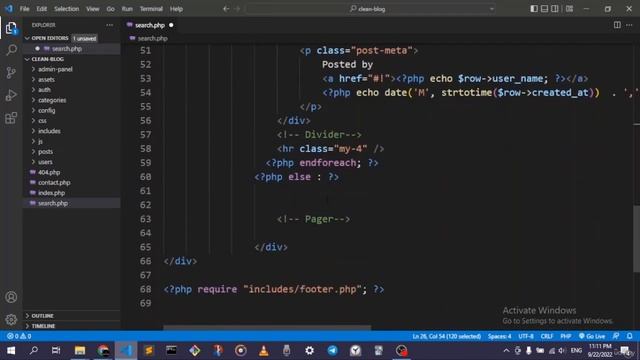The height and width of the screenshot is (360, 640).
Task: Click the clean-blog command center search box
Action: click(371, 9)
